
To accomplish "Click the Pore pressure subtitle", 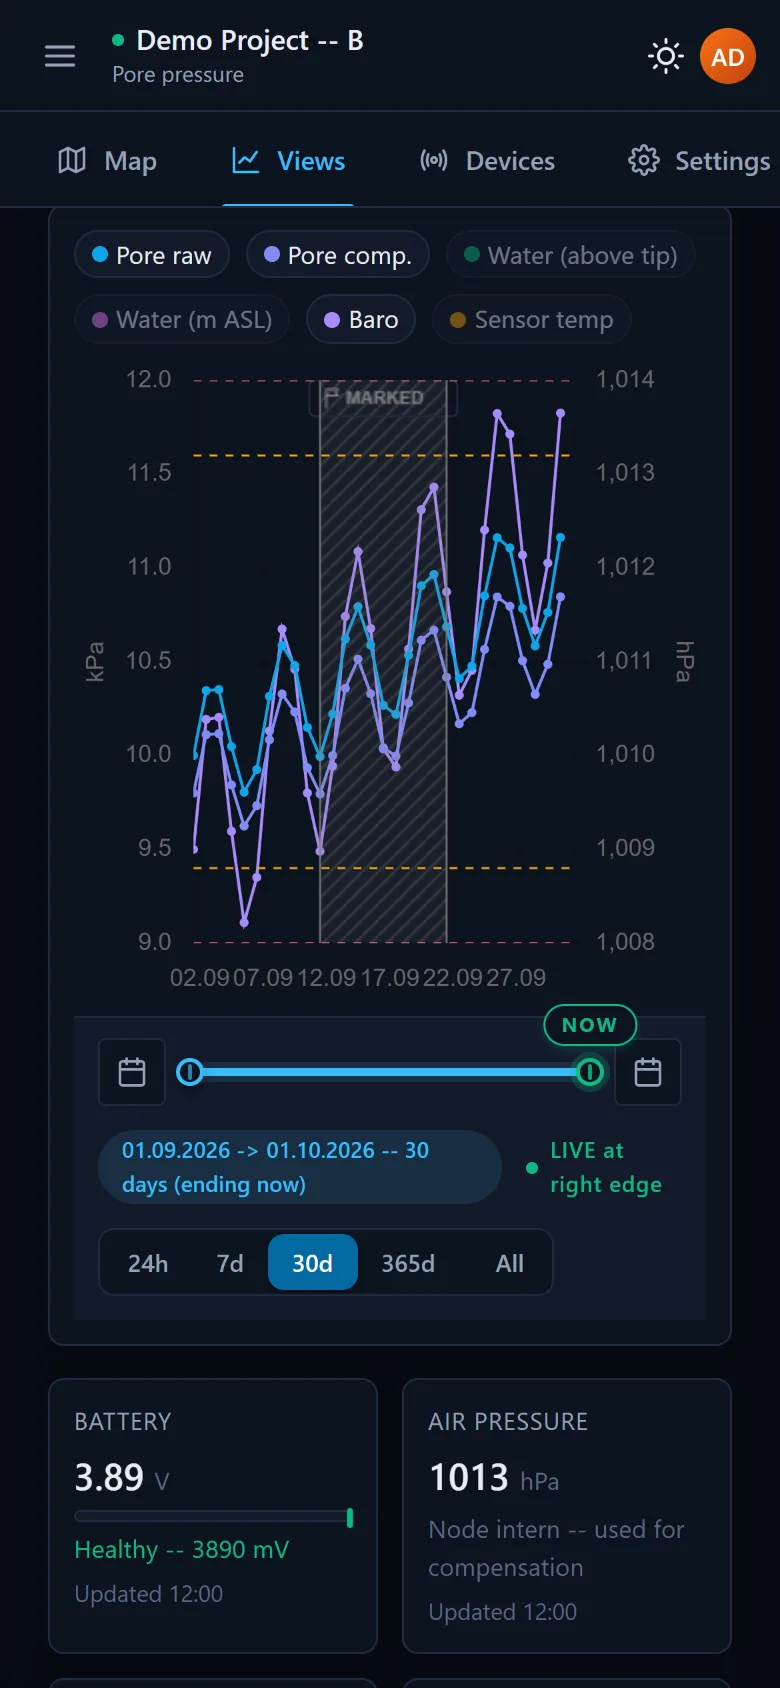I will (x=178, y=75).
